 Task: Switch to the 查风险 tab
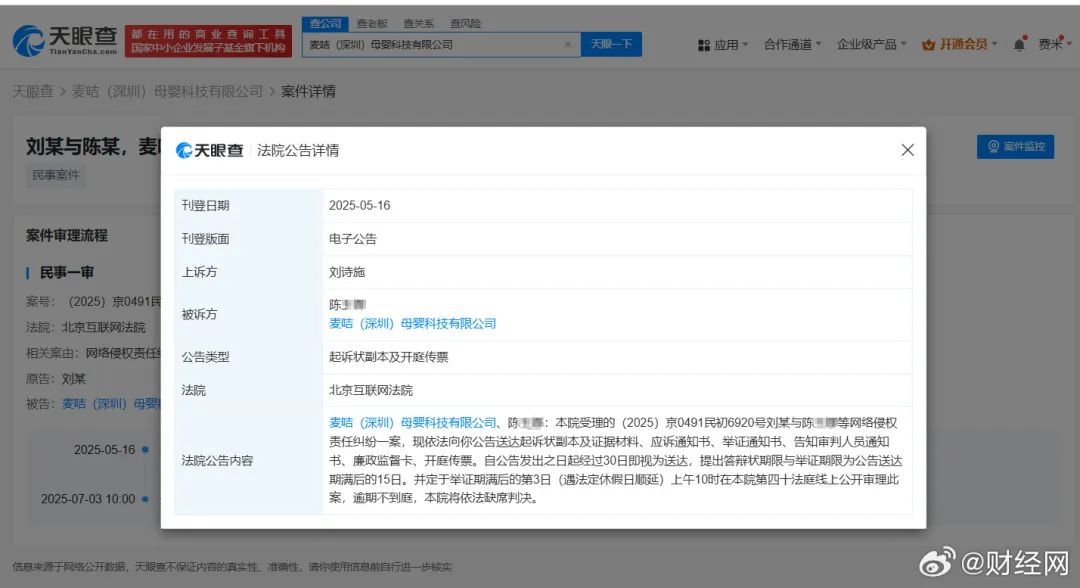(466, 23)
